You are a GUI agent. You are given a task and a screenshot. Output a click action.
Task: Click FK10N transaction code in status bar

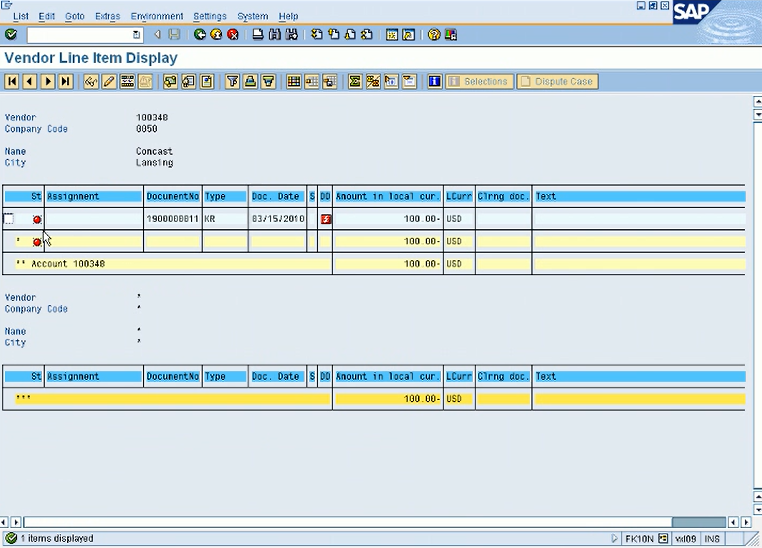(639, 538)
